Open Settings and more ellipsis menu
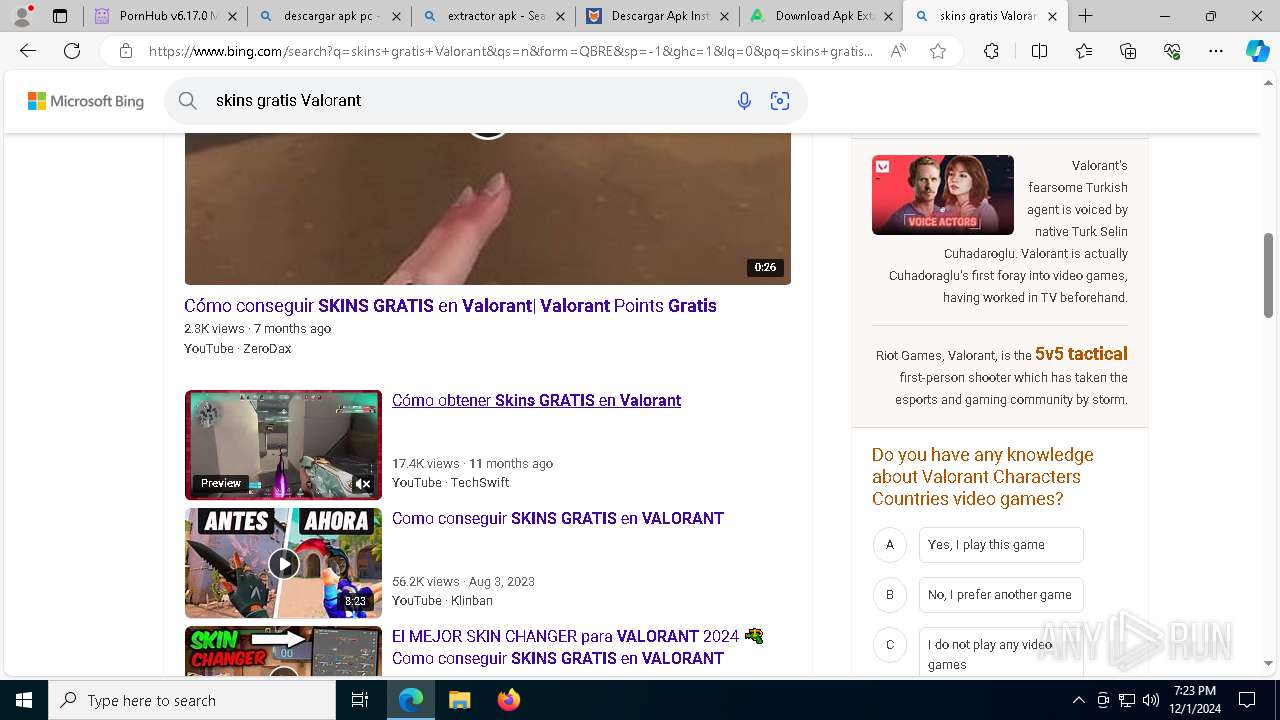Screen dimensions: 1280x720 [1216, 51]
